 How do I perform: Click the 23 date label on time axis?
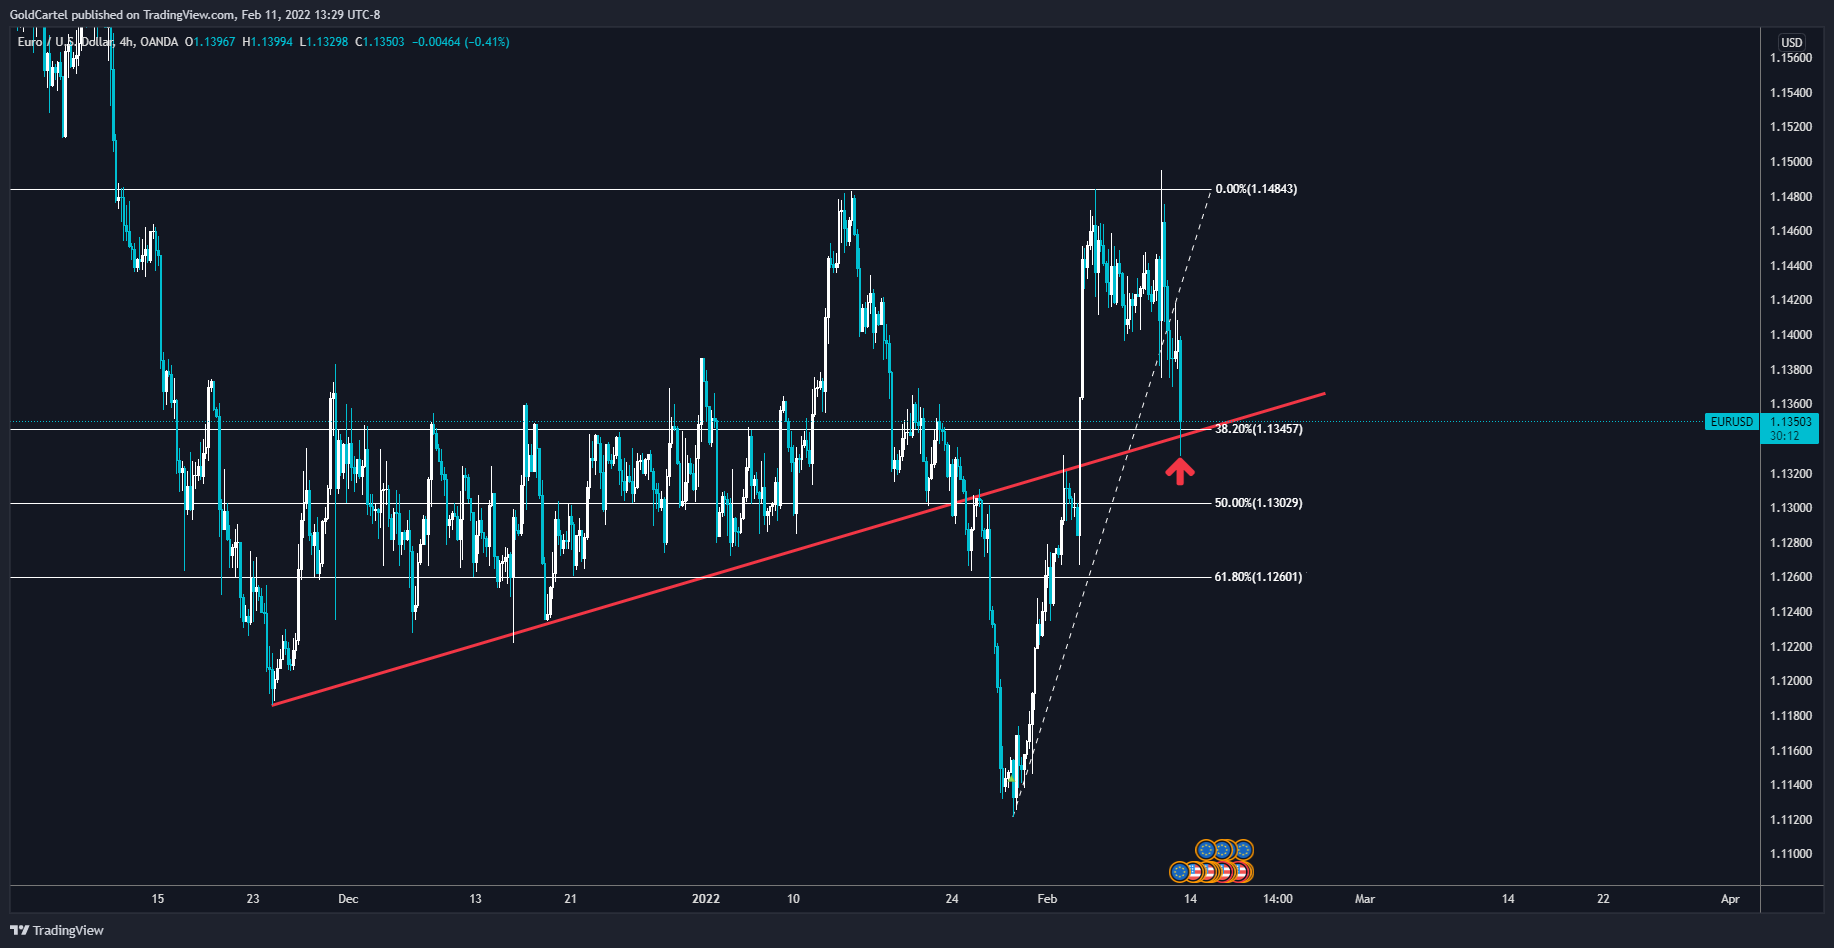(x=253, y=899)
